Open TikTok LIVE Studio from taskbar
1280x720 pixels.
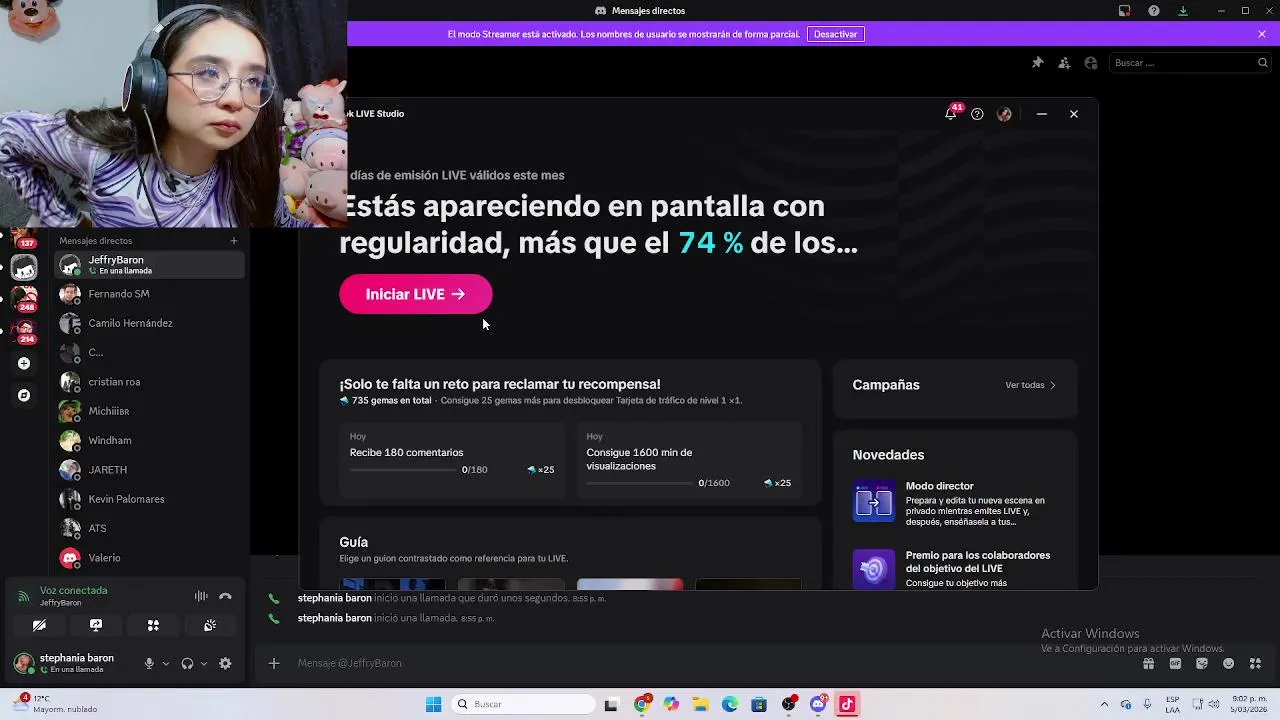(847, 704)
